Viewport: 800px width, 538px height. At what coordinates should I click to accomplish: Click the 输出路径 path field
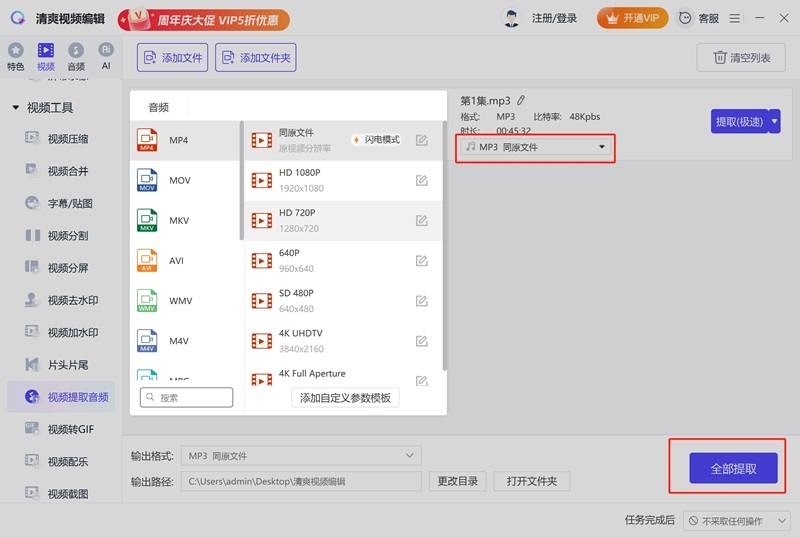click(301, 481)
